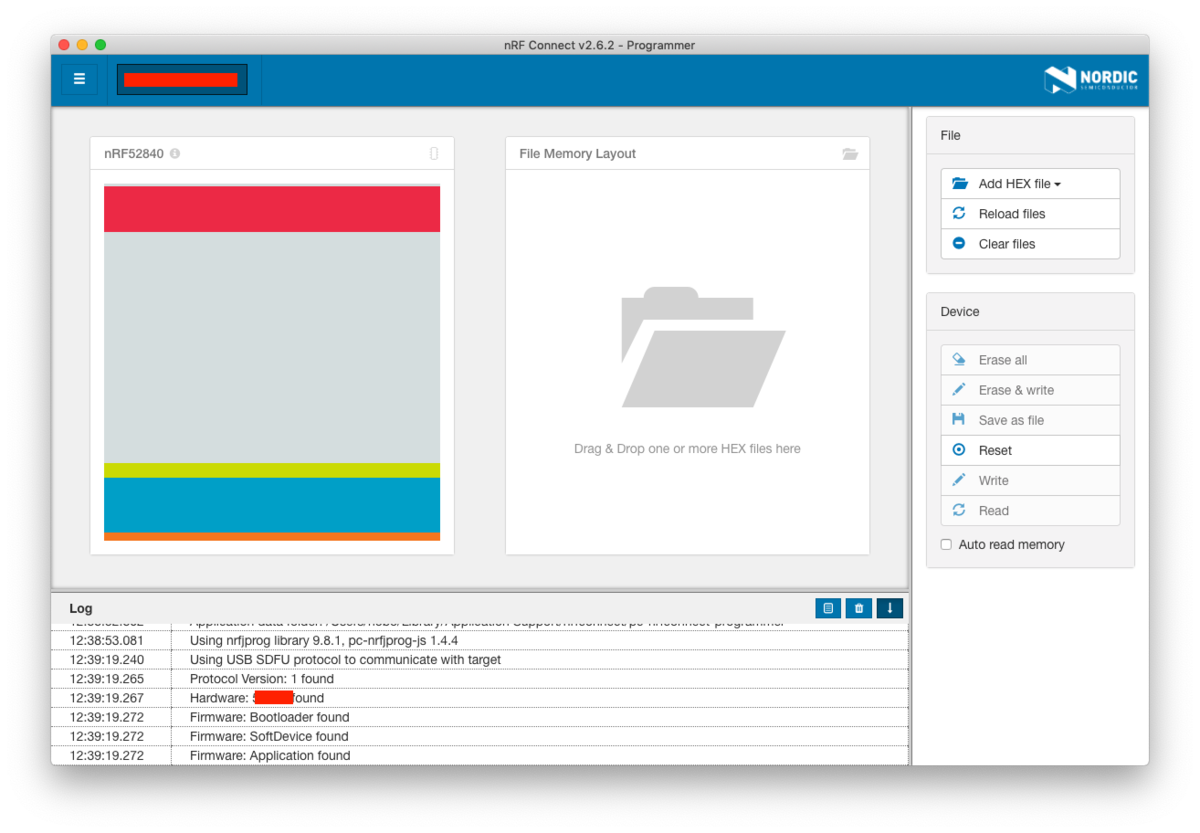Enable Auto read memory checkbox
1200x833 pixels.
point(946,545)
